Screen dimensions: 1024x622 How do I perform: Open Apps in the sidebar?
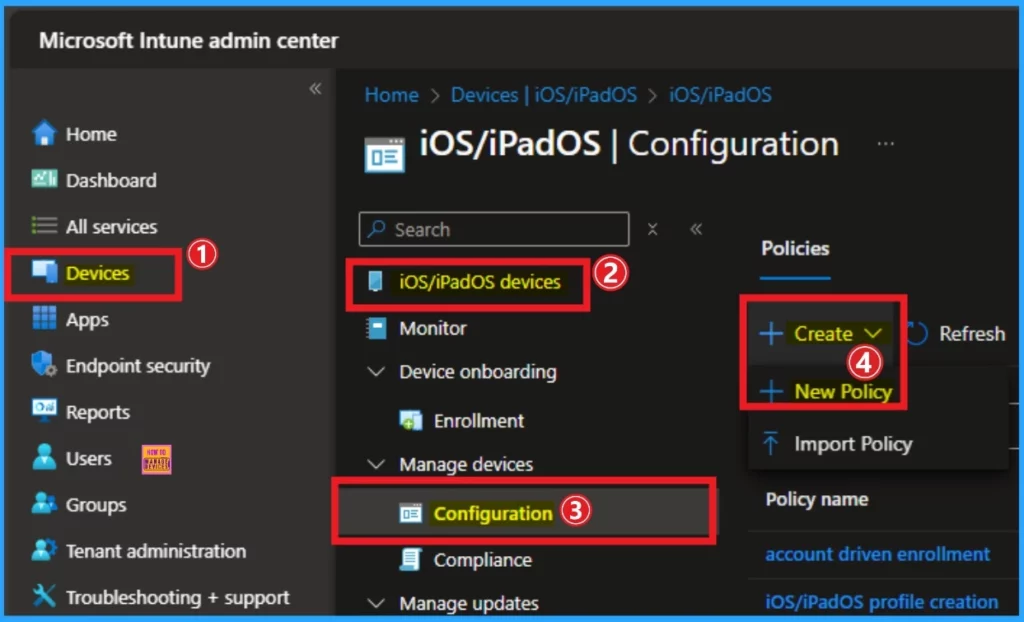[x=88, y=319]
